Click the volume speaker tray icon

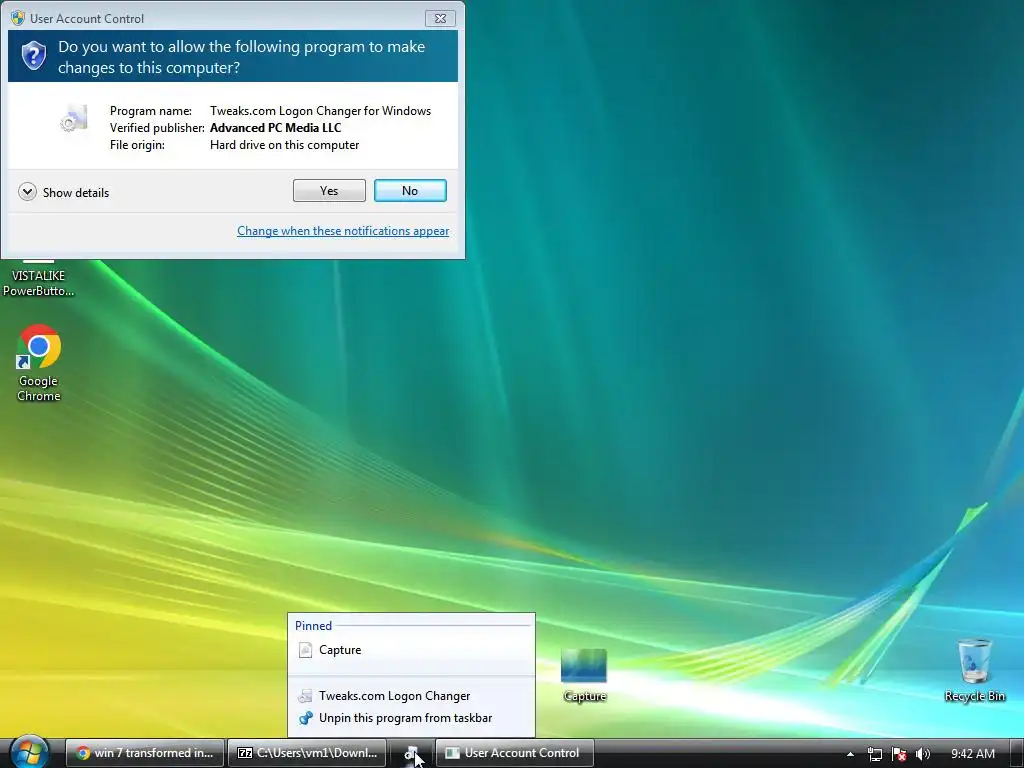[x=923, y=754]
